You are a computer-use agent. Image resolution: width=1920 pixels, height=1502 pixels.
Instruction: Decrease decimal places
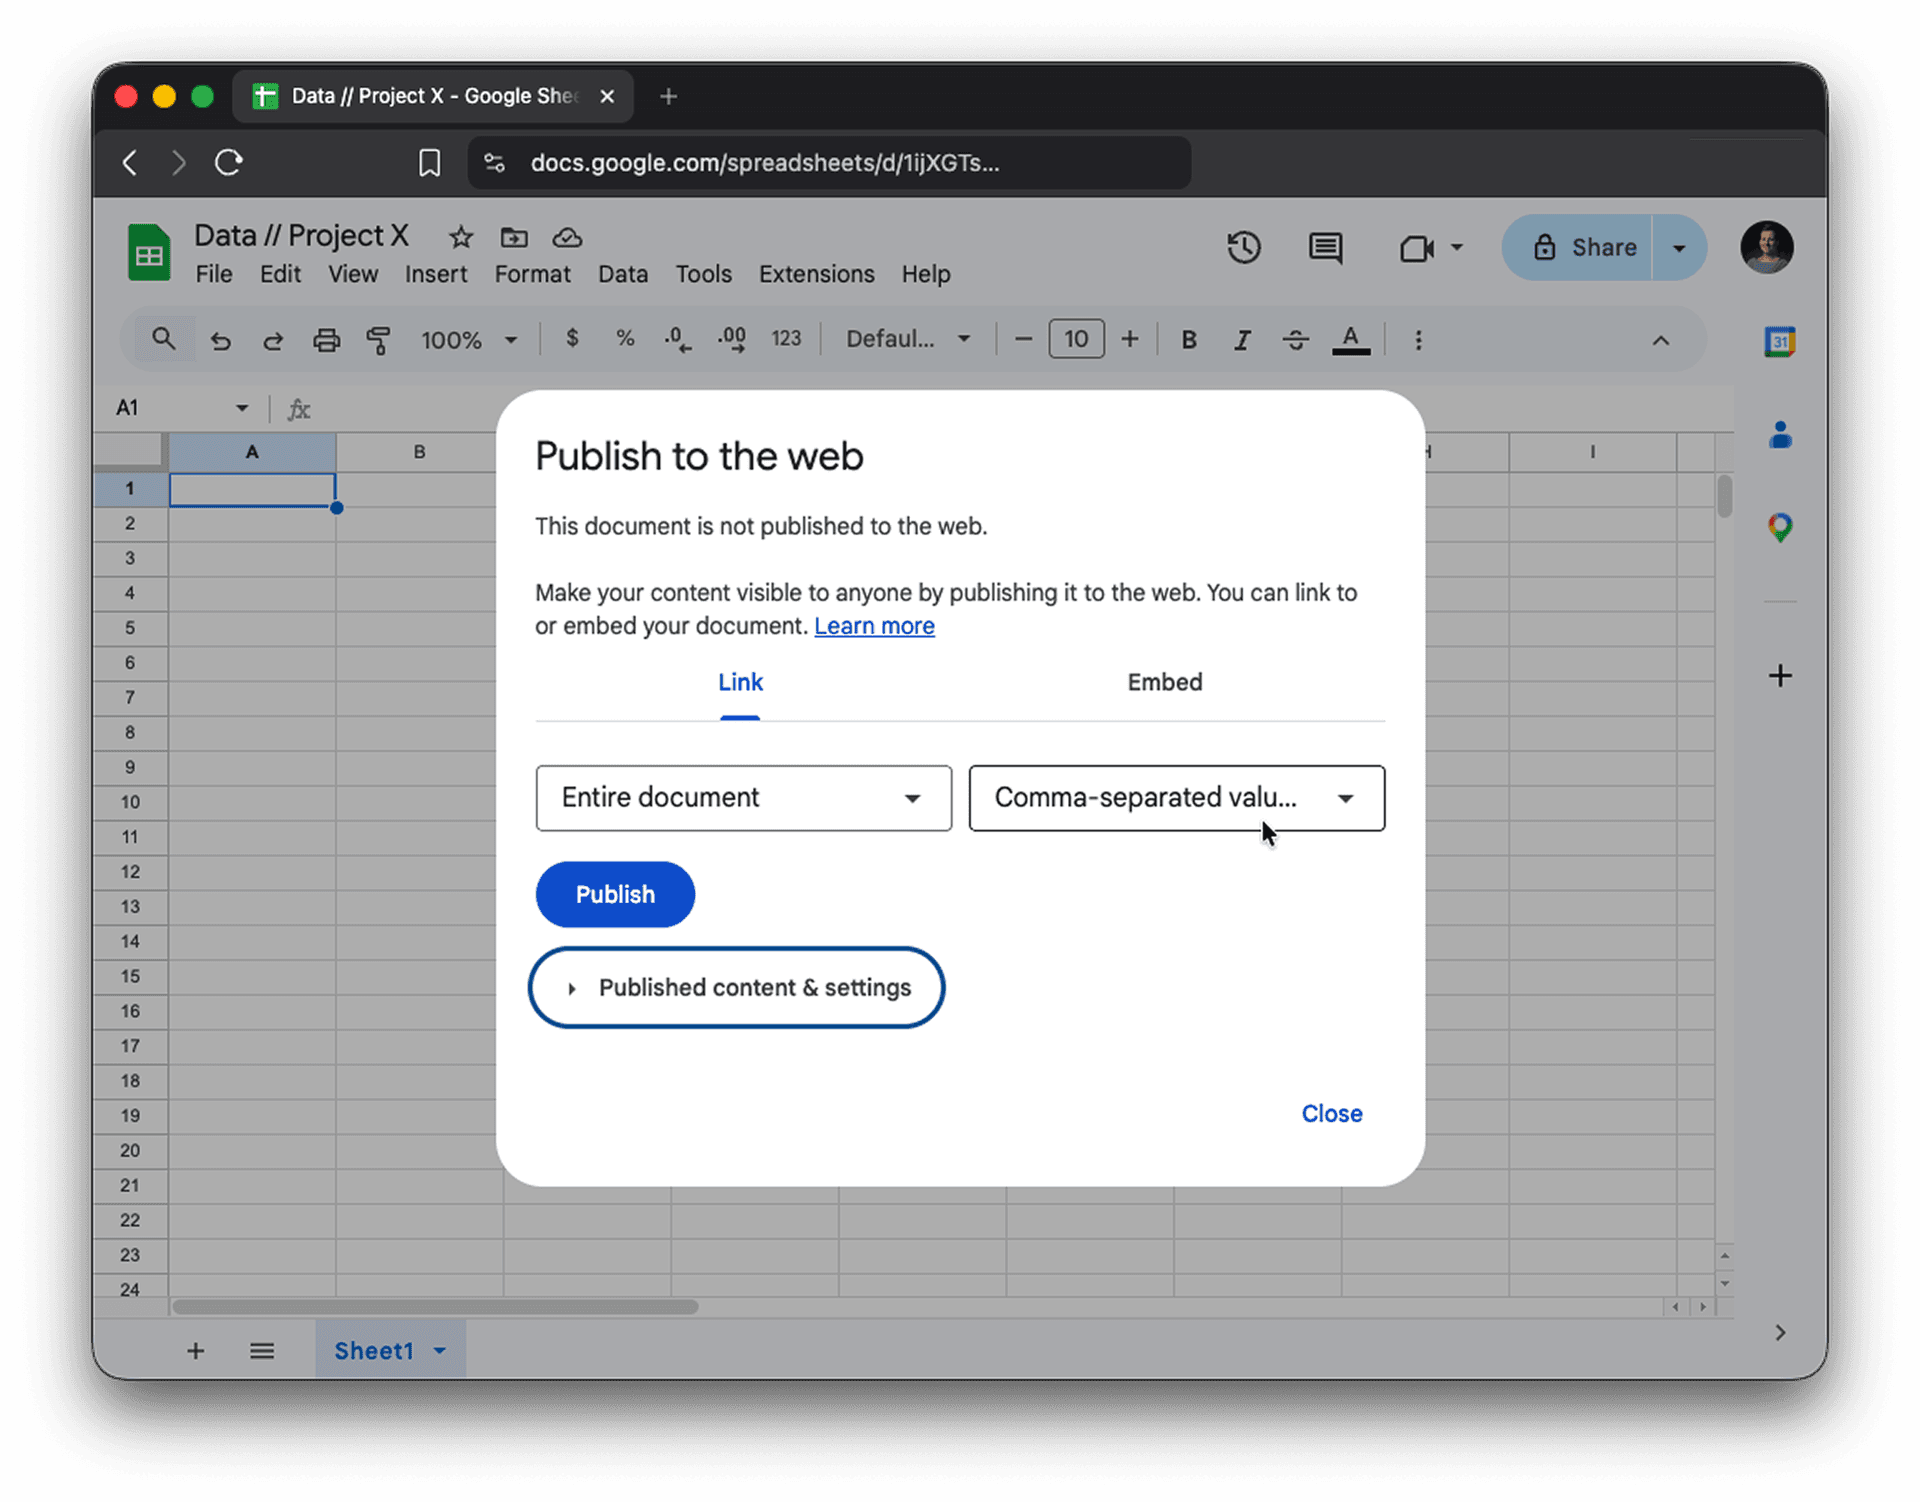[677, 339]
